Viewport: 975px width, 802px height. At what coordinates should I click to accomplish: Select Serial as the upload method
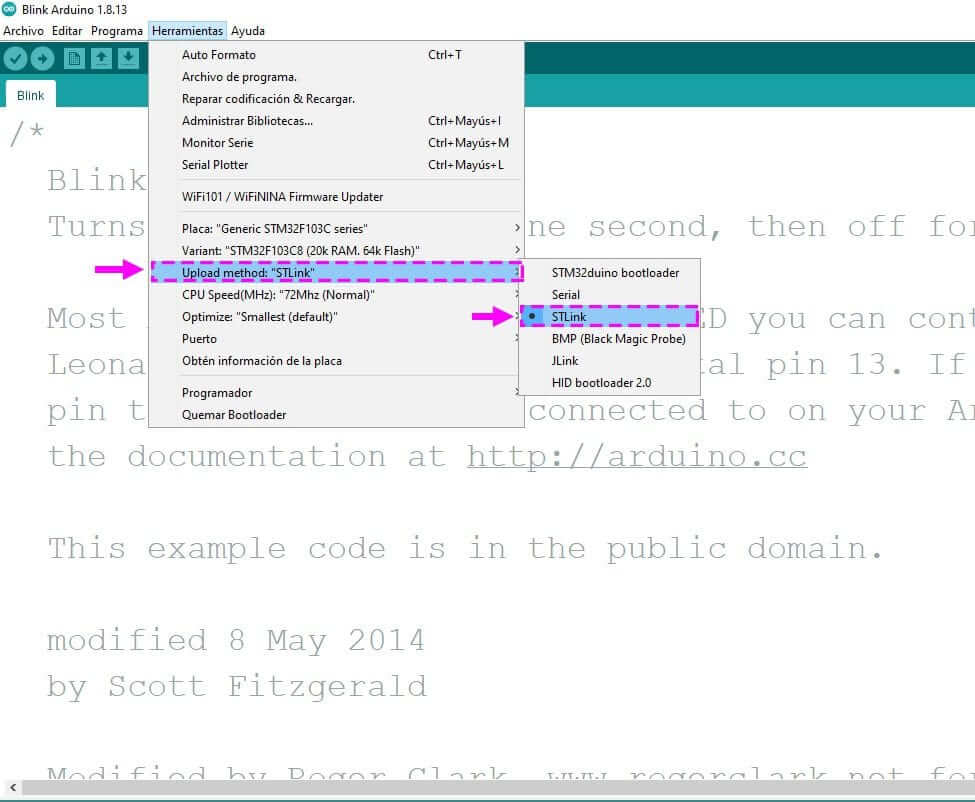(566, 295)
